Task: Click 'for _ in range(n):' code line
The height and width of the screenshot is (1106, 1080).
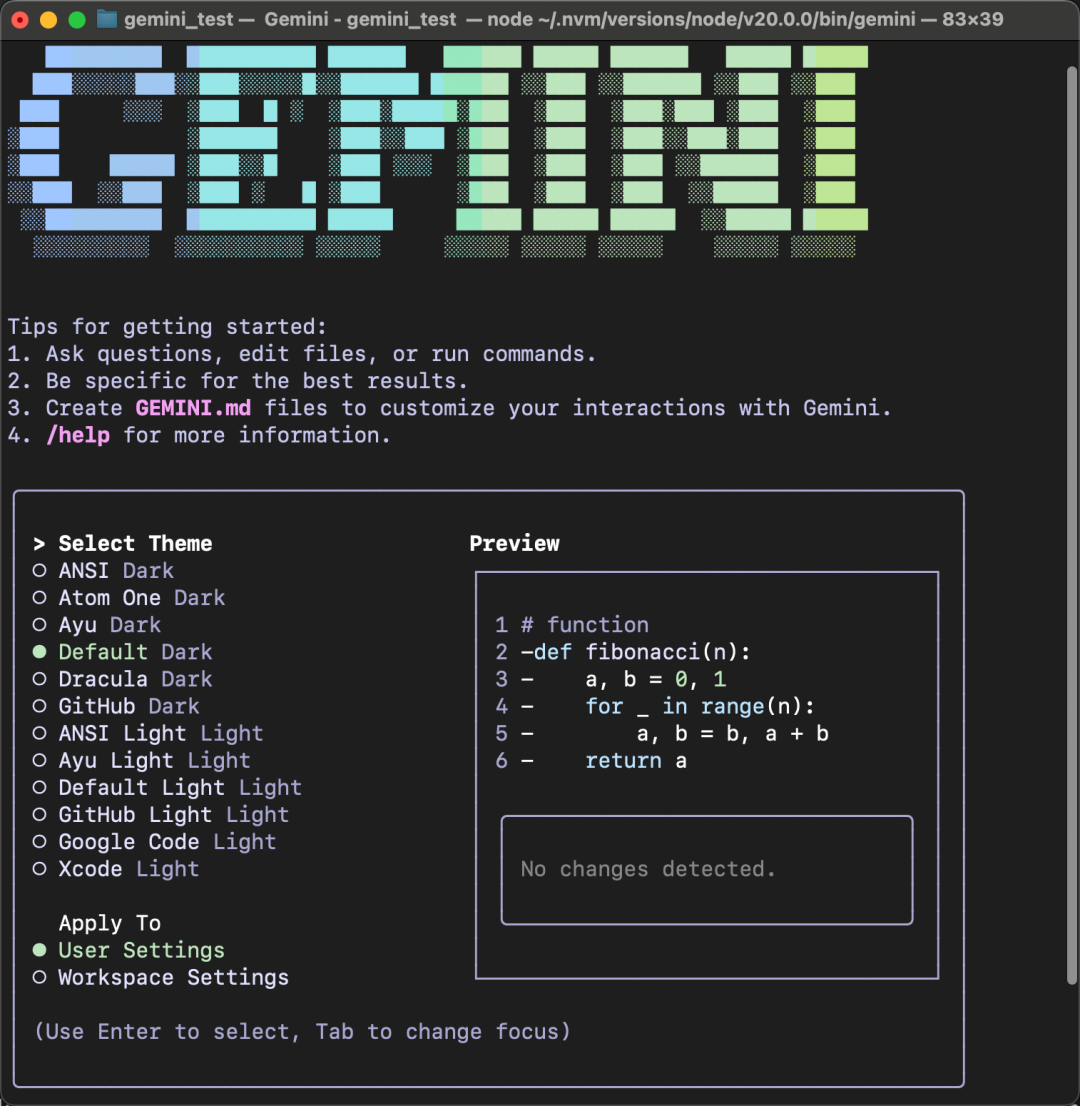Action: (700, 706)
